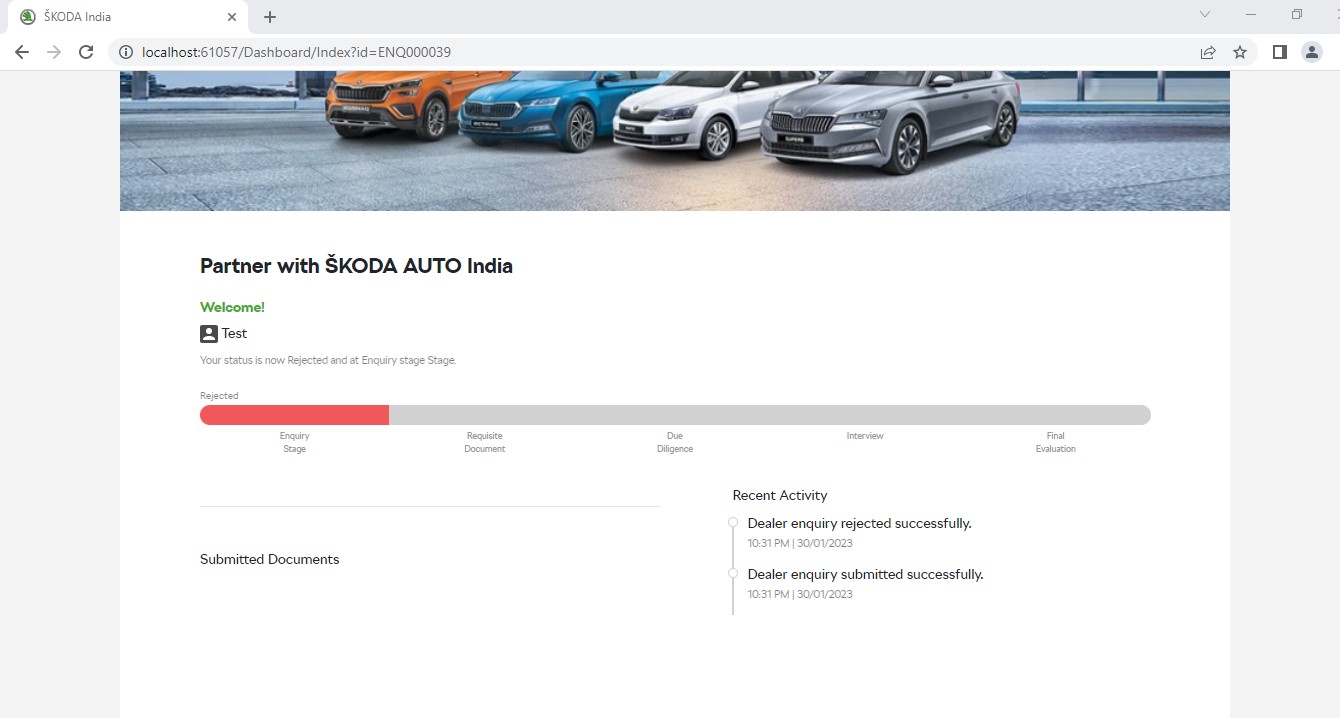Click the status message about Enquiry stage
This screenshot has width=1340, height=718.
[328, 360]
